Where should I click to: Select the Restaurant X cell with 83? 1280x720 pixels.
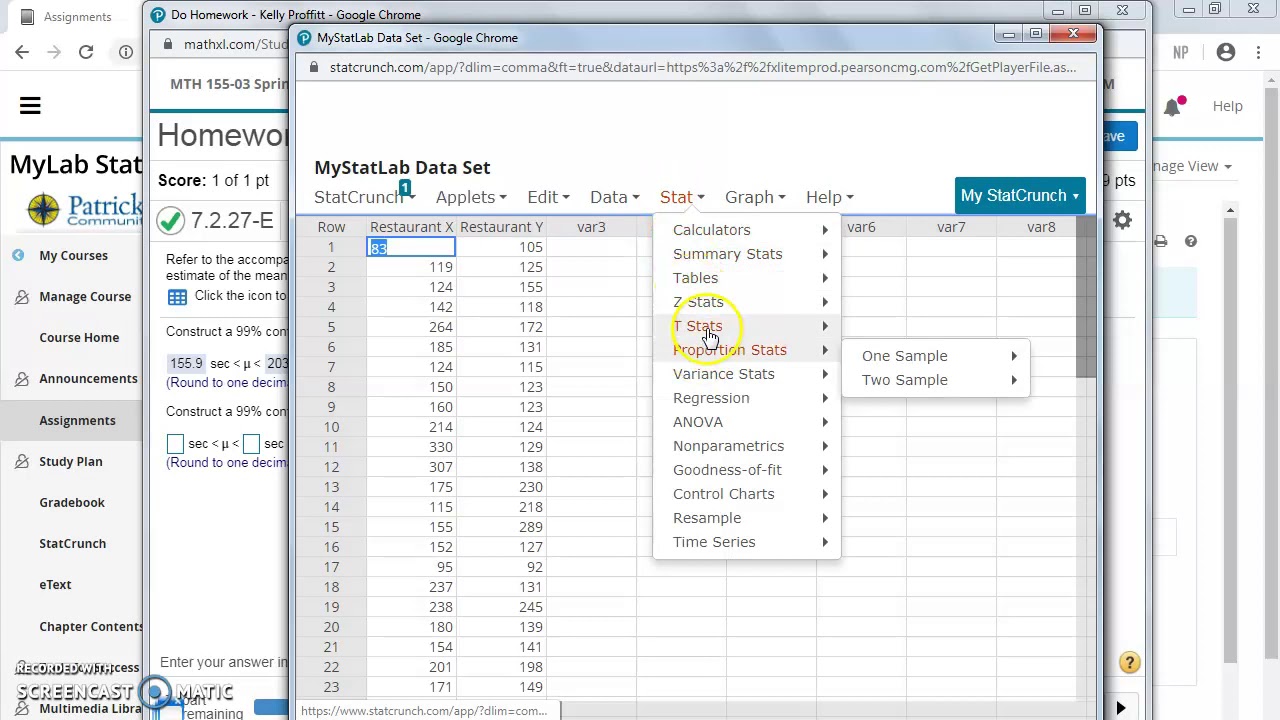click(x=411, y=247)
